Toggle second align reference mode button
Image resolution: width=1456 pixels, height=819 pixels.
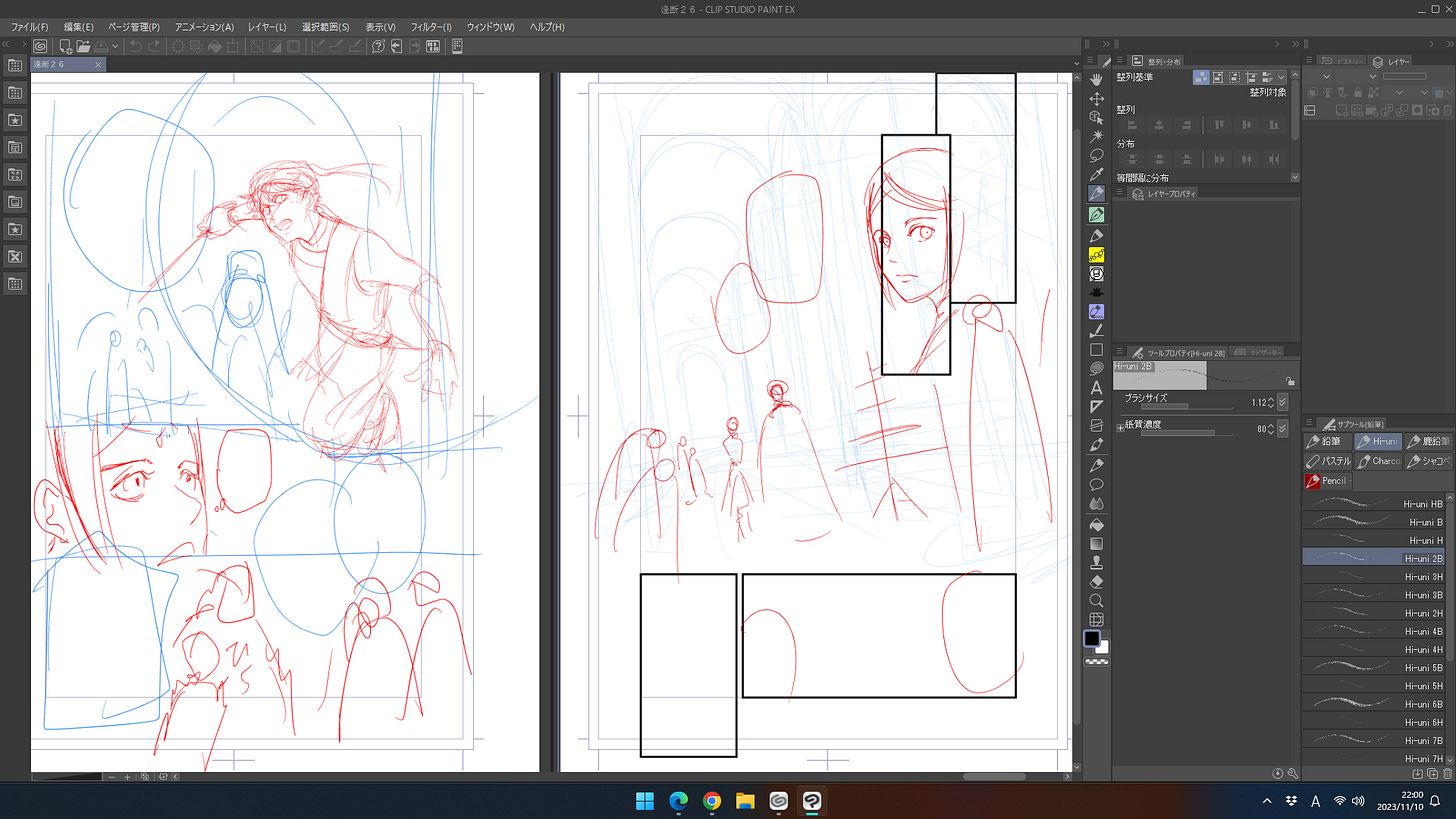click(1219, 77)
